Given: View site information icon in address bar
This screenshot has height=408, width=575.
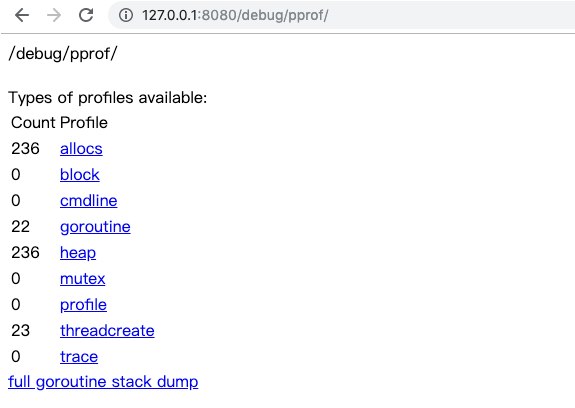Looking at the screenshot, I should [x=126, y=15].
